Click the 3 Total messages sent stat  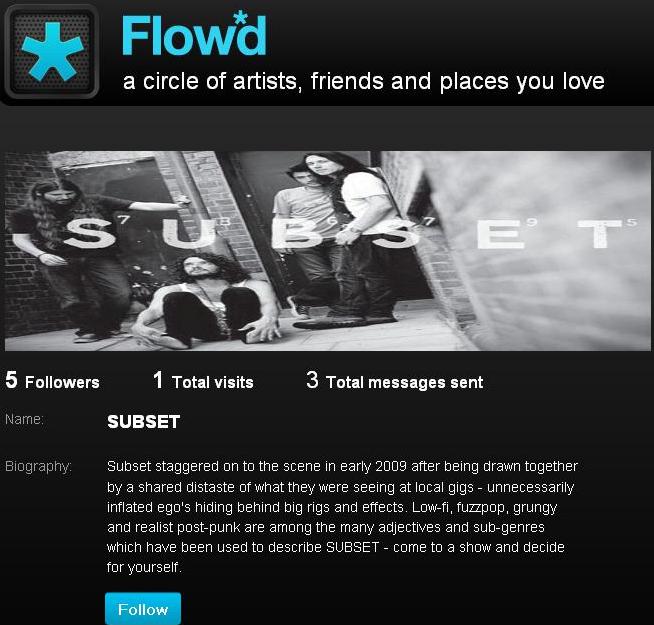395,381
